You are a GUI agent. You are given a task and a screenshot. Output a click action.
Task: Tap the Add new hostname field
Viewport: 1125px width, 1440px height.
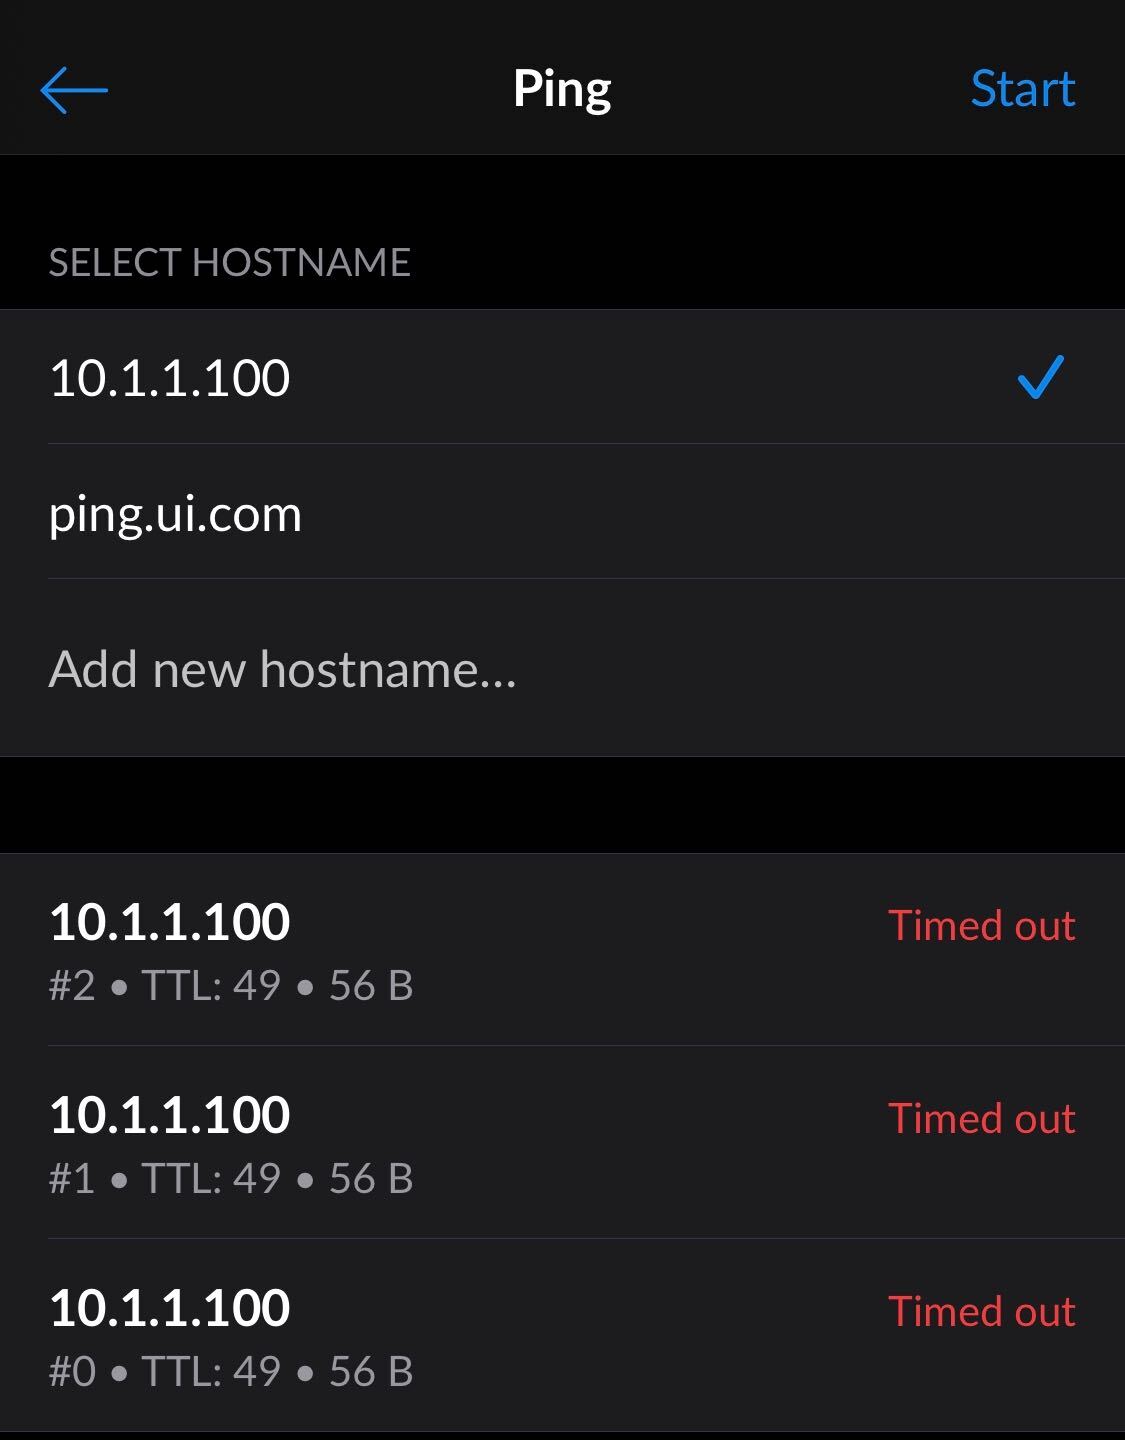282,669
